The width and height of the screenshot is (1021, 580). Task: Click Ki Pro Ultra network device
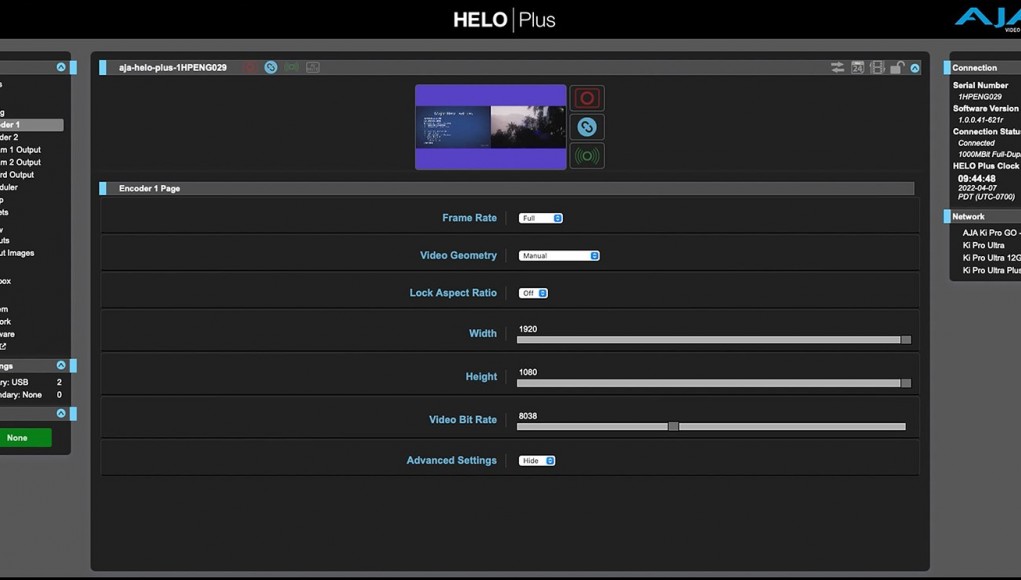click(983, 245)
